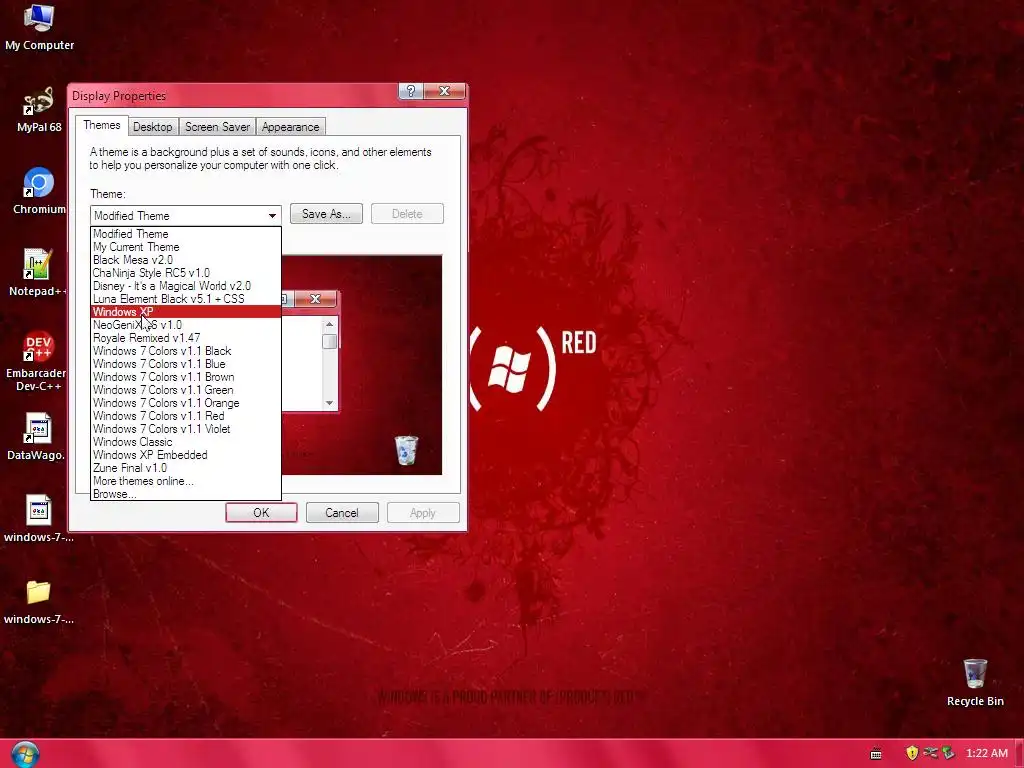Select the Notepad++ desktop icon
The image size is (1024, 768).
tap(37, 274)
